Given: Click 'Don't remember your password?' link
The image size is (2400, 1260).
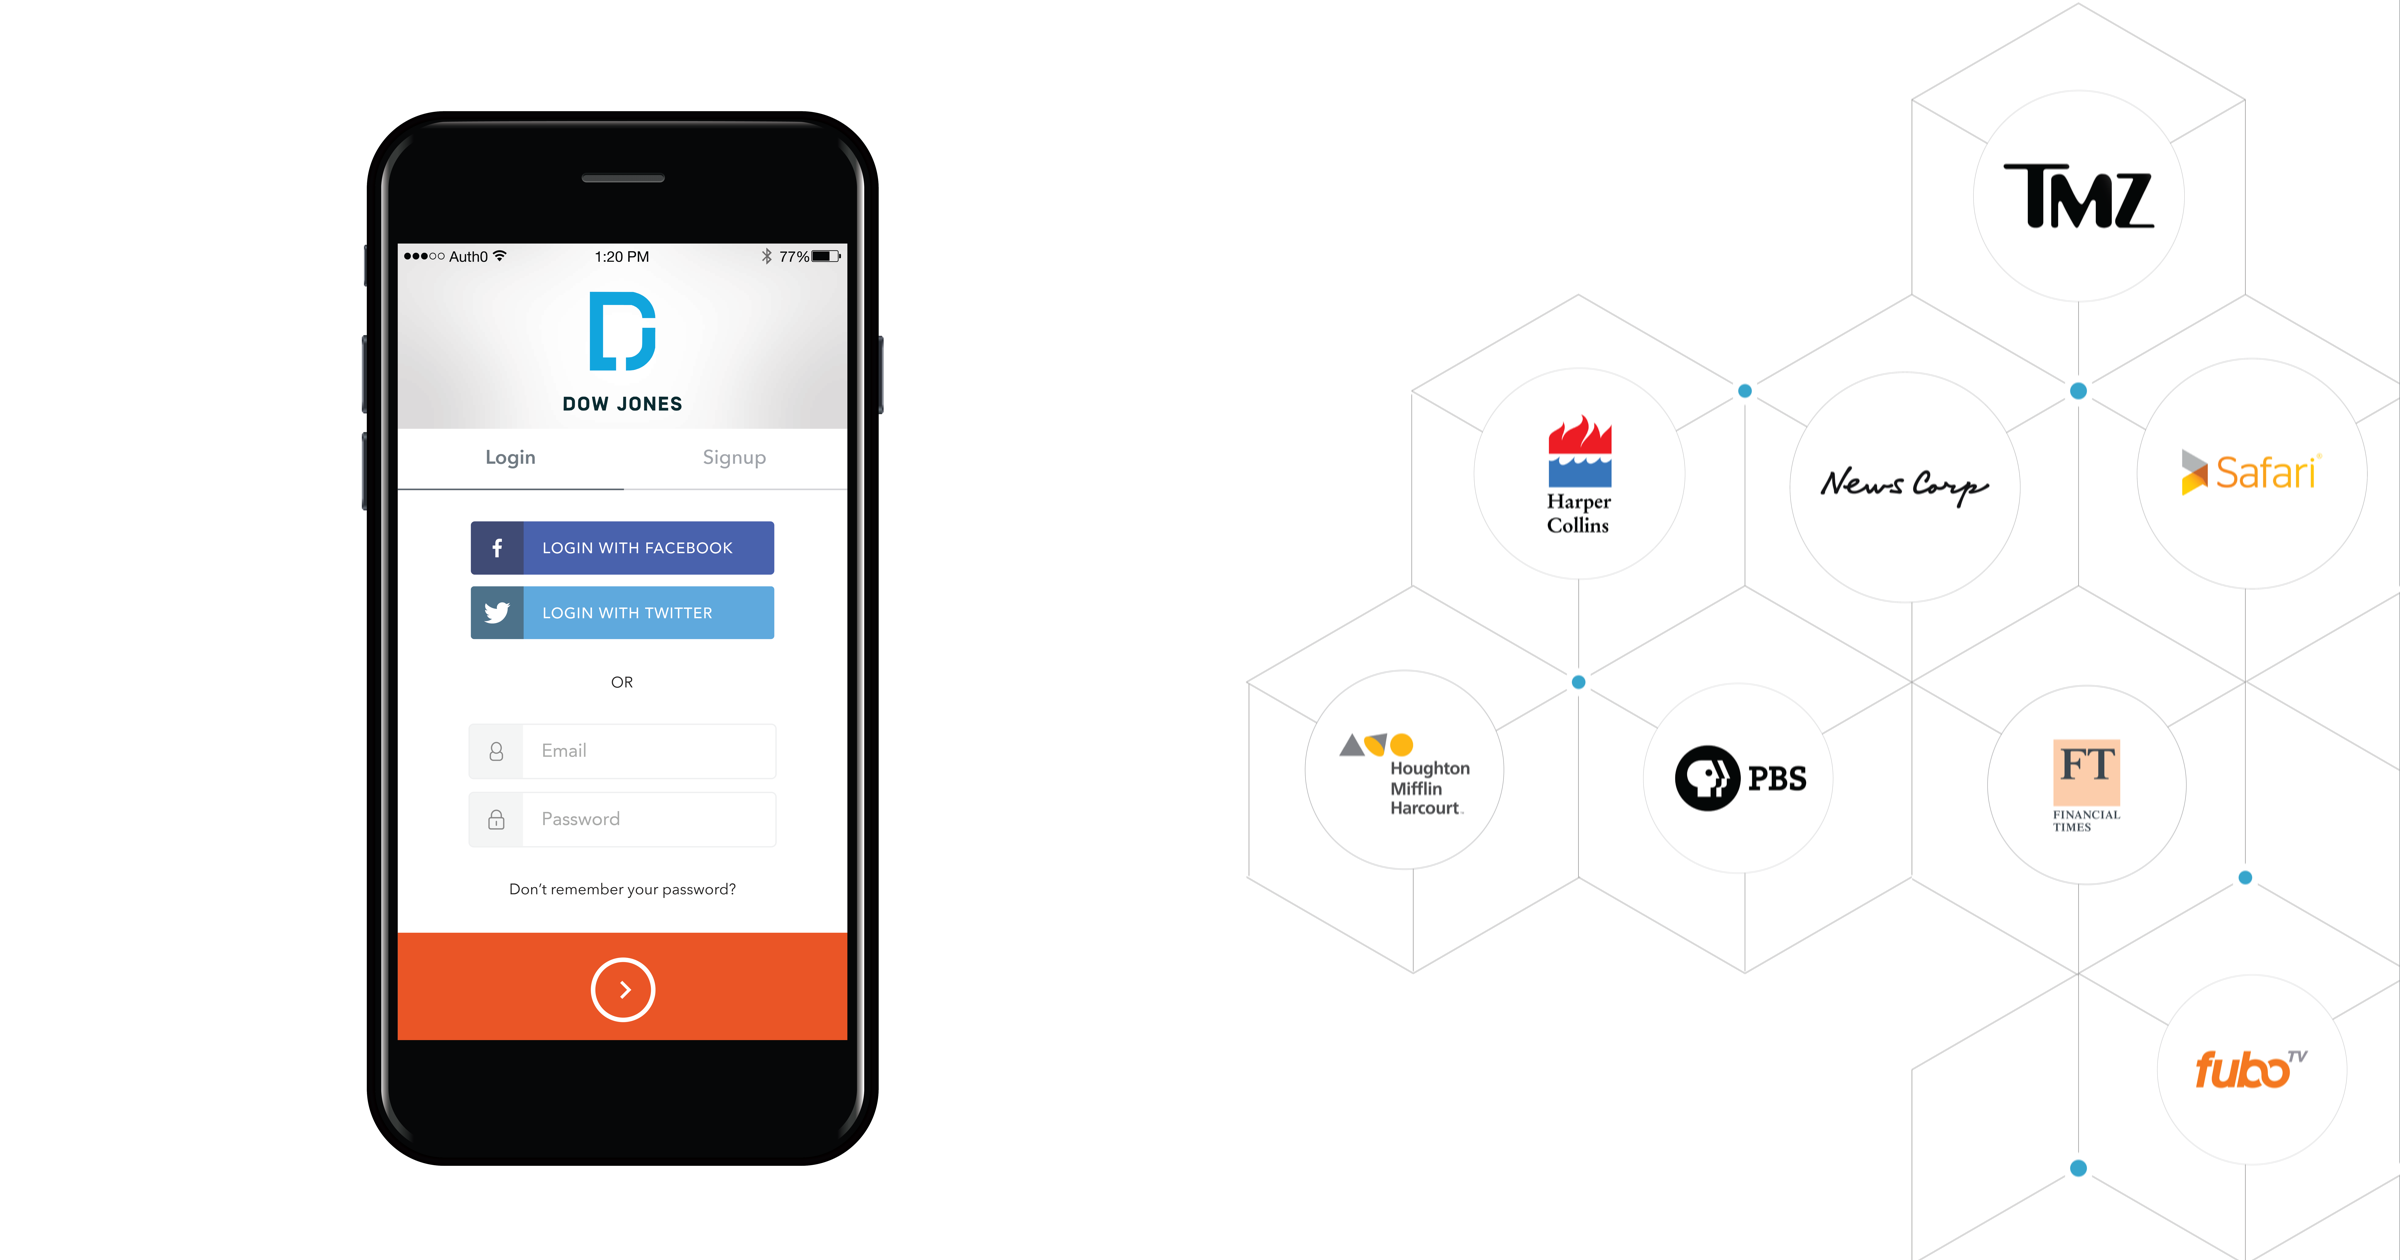Looking at the screenshot, I should coord(621,889).
